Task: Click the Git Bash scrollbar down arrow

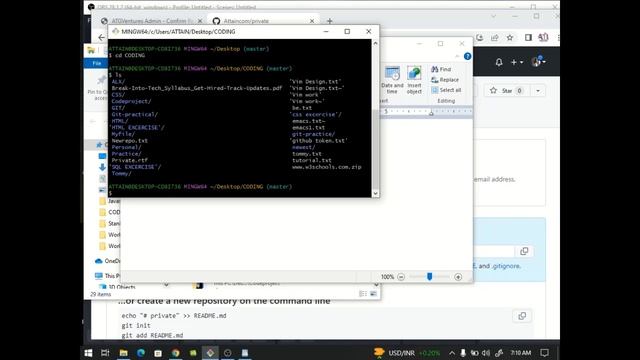Action: (375, 193)
